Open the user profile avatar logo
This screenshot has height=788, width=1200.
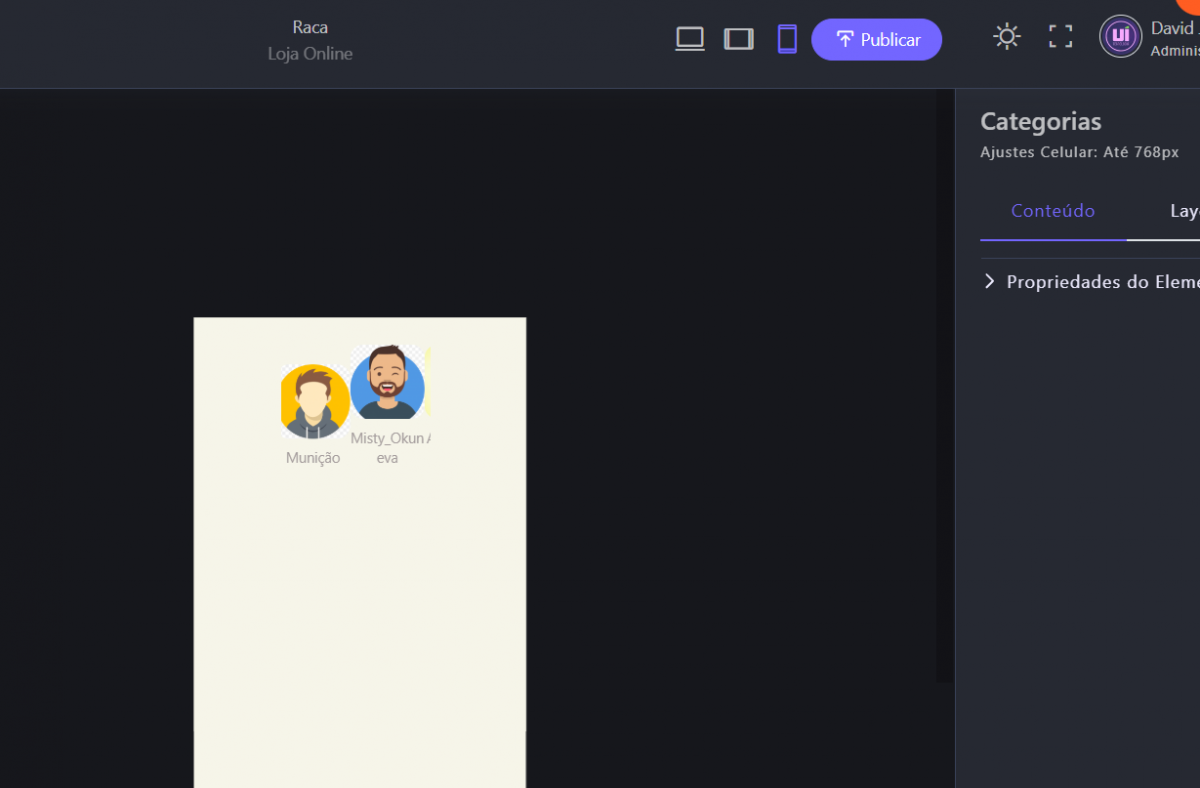click(1120, 37)
